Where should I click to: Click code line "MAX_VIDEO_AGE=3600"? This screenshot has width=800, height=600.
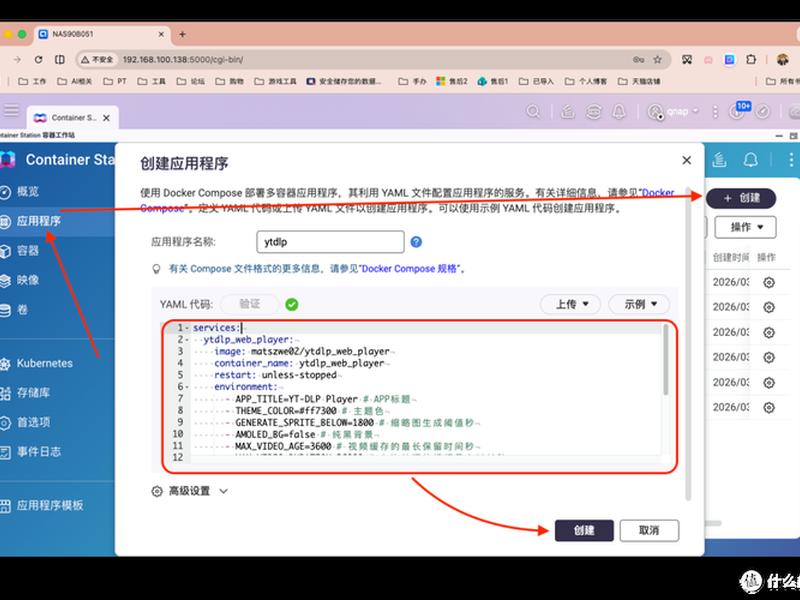pos(283,446)
